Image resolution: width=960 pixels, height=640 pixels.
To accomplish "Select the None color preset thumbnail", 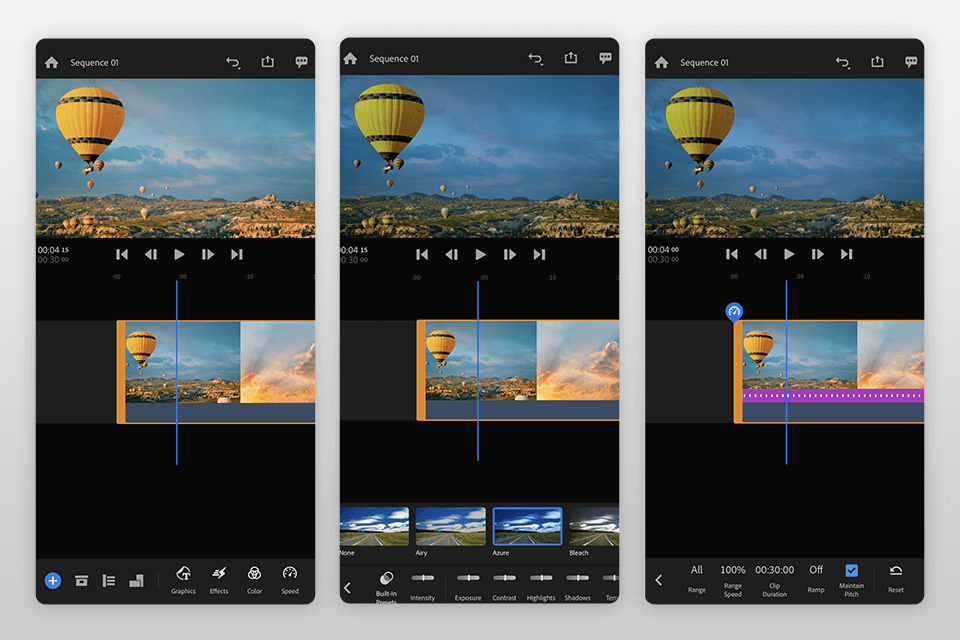I will 375,526.
